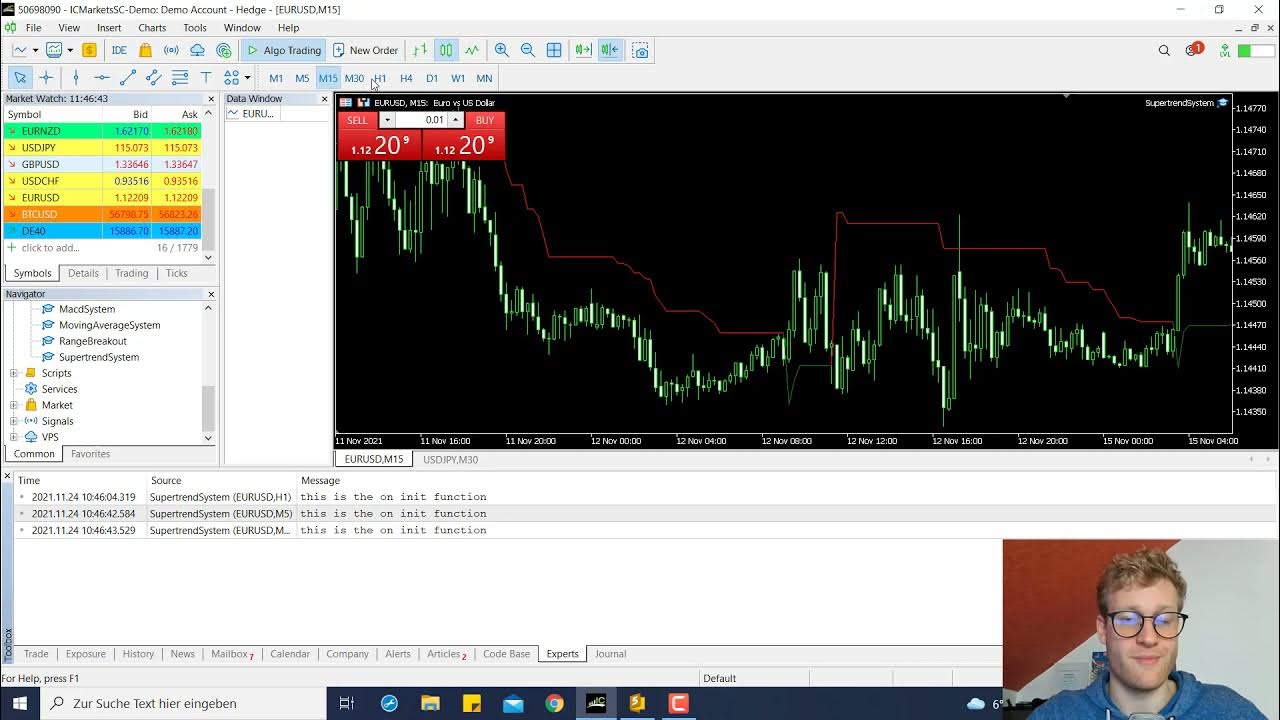Image resolution: width=1280 pixels, height=720 pixels.
Task: Toggle chart auto scroll to end
Action: (x=584, y=50)
